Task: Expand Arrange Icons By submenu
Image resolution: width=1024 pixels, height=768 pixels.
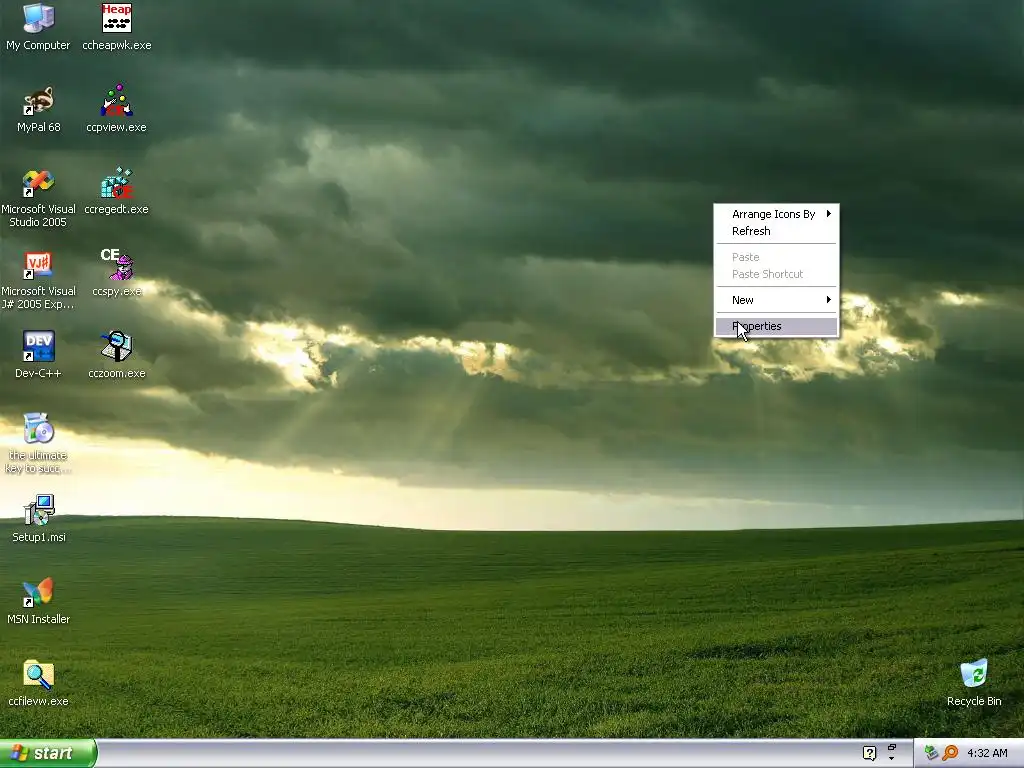Action: (x=776, y=214)
